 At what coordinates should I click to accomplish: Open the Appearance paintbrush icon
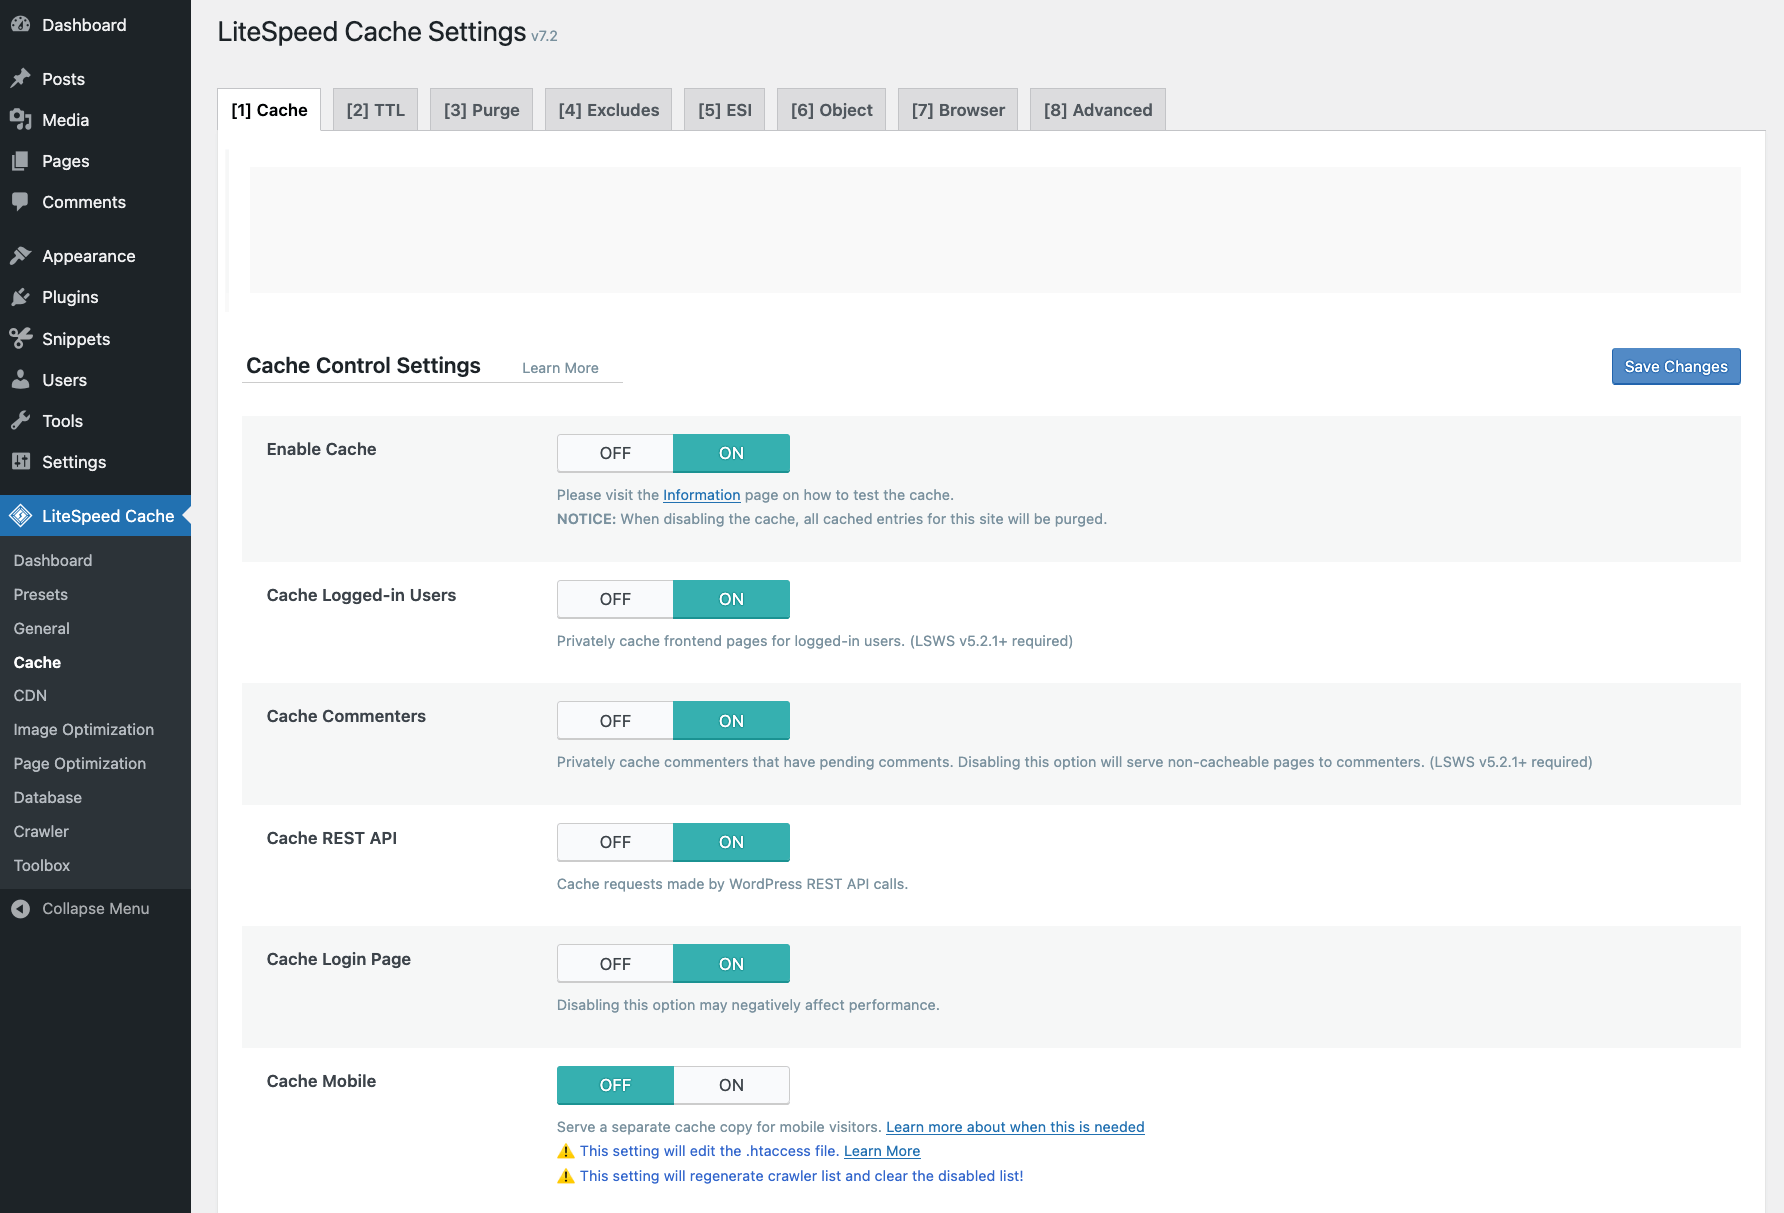20,255
